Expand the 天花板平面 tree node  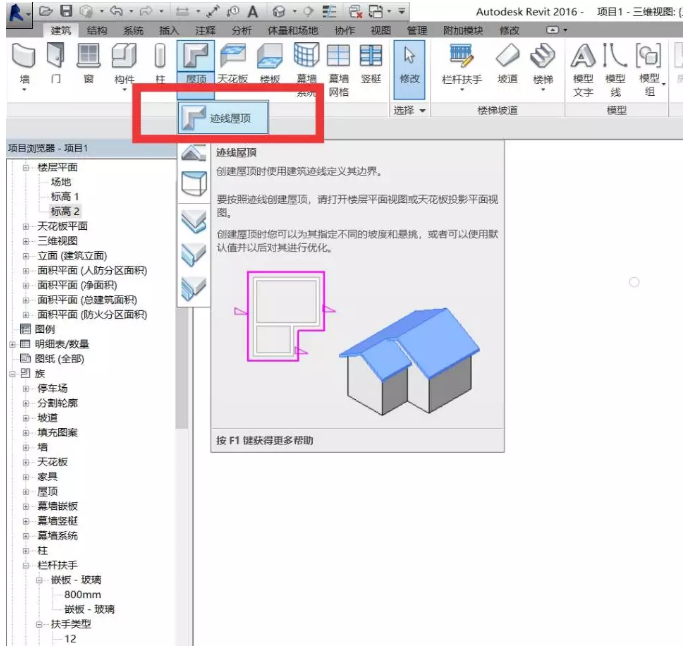(x=26, y=227)
